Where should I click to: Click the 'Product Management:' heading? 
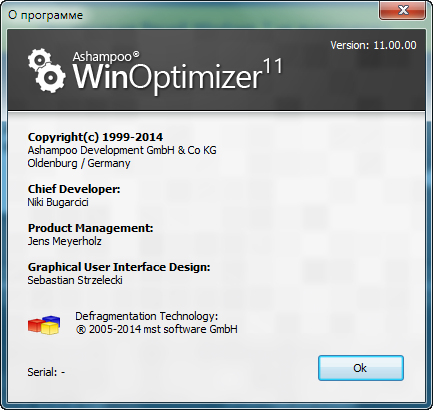[90, 228]
